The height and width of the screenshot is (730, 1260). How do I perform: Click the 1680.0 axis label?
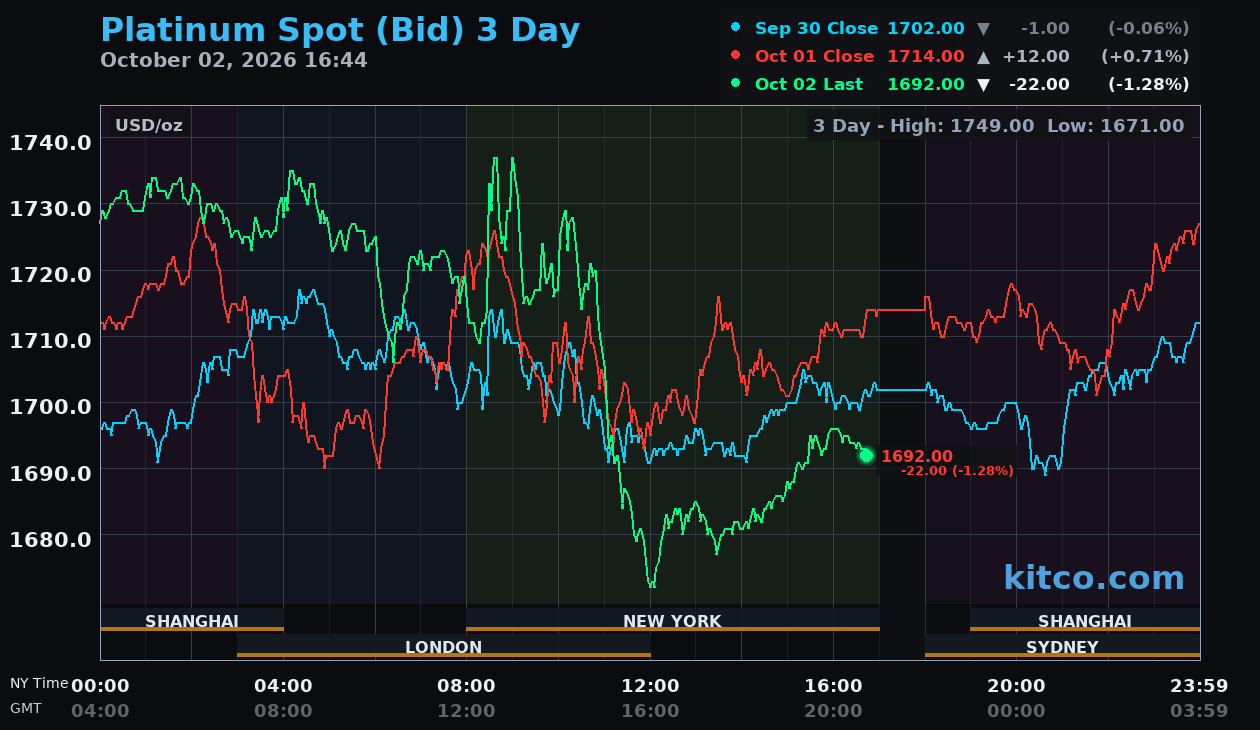[50, 539]
